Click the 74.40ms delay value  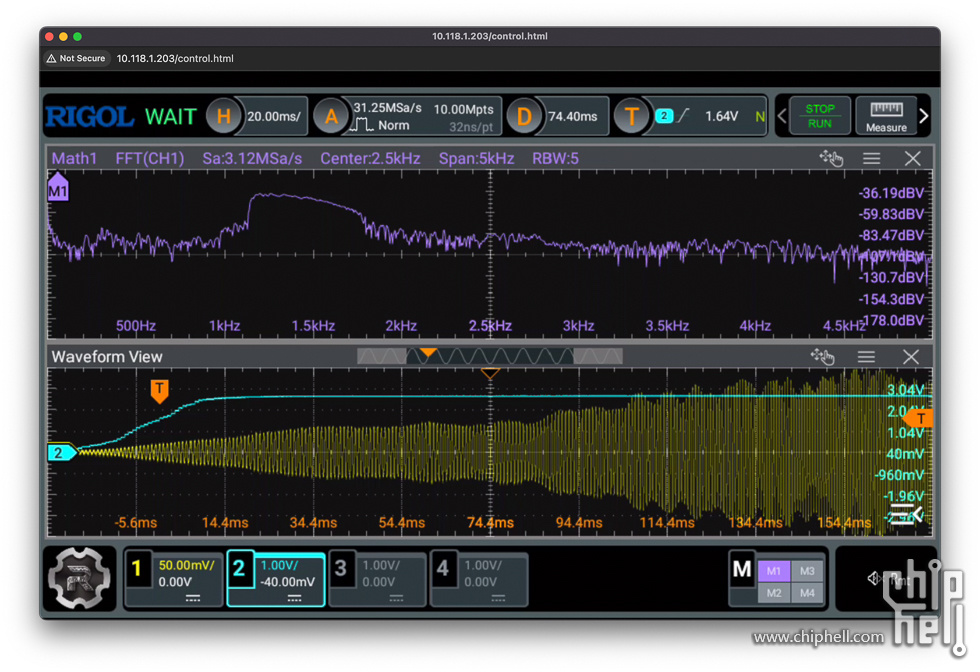(572, 116)
